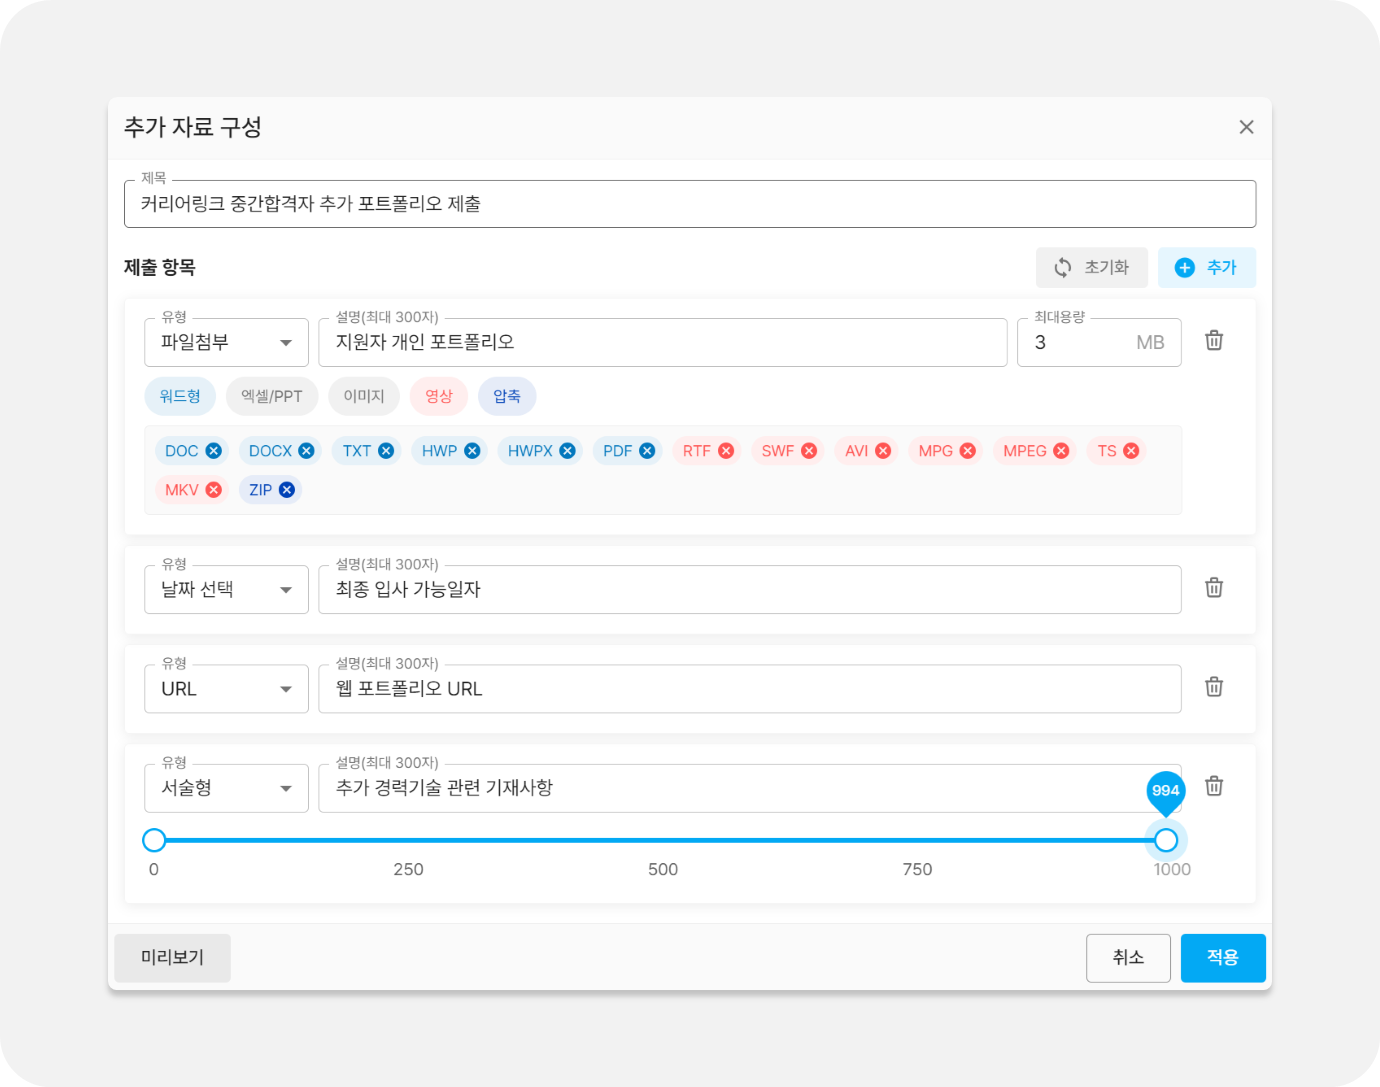
Task: Remove the DOC extension chip
Action: point(214,451)
